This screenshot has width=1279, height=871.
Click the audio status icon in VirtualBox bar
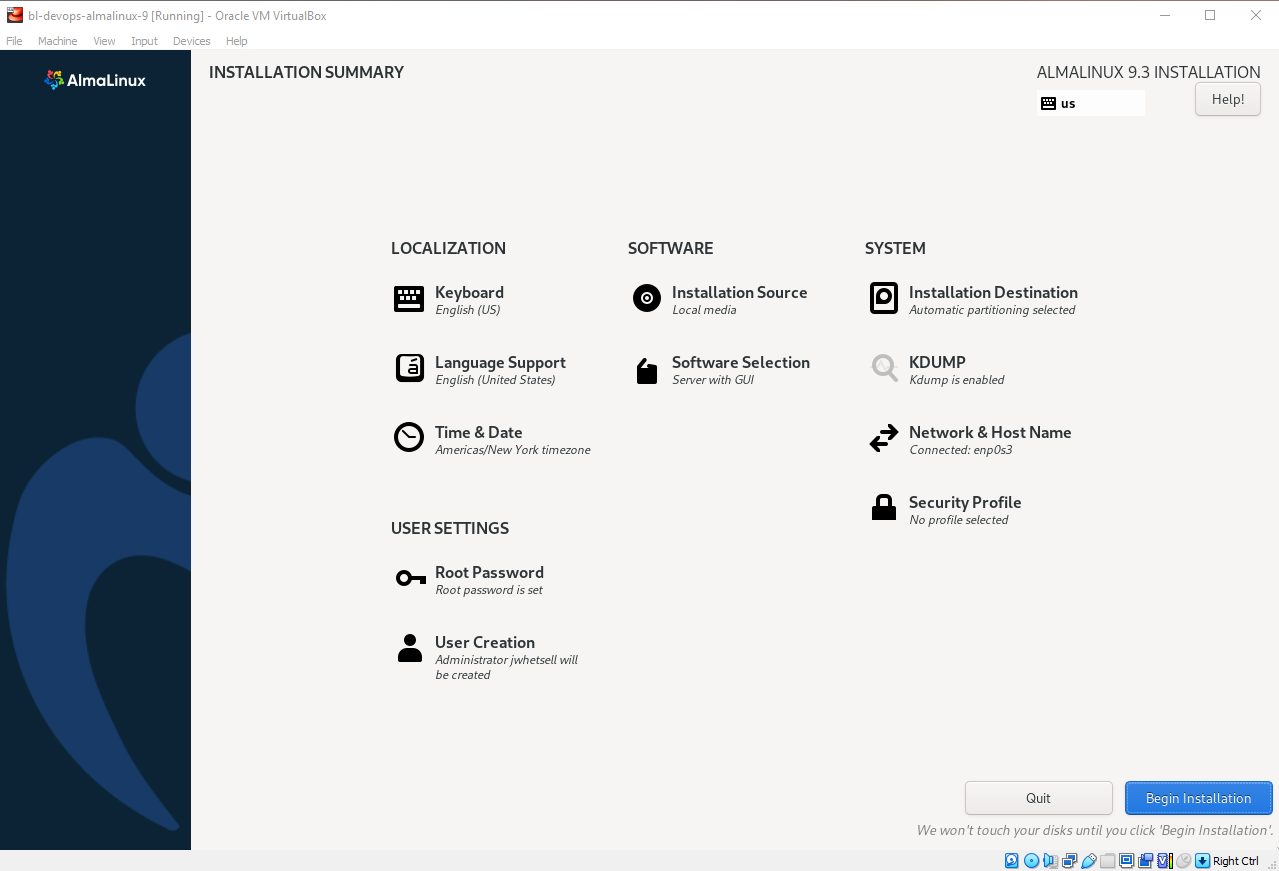pos(1051,861)
